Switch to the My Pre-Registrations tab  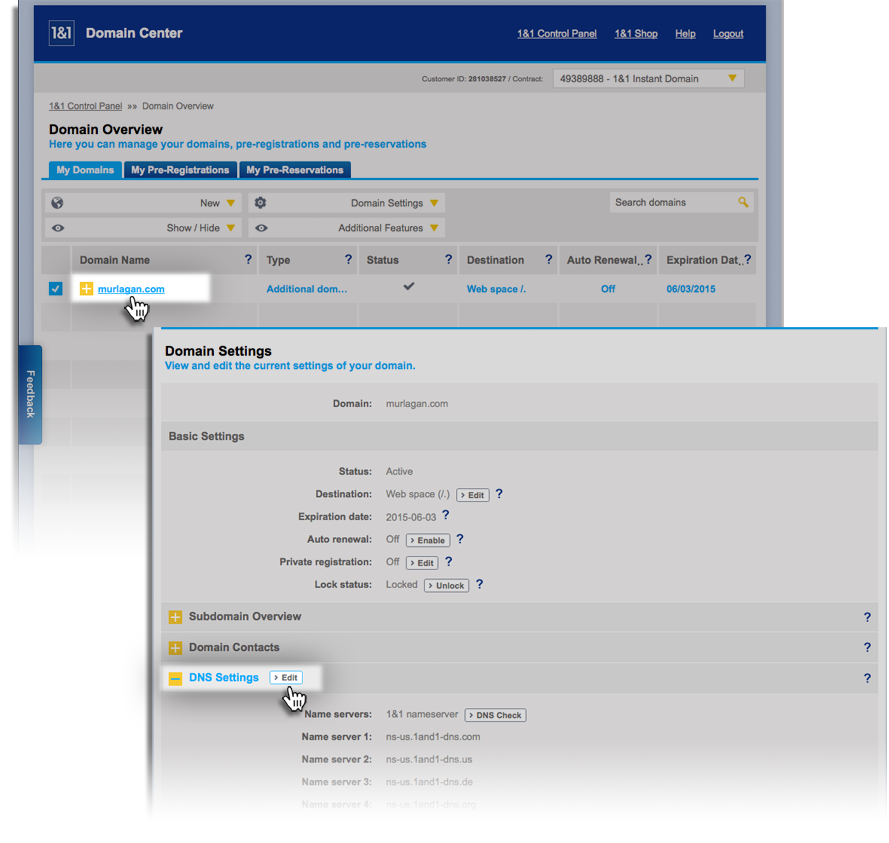pyautogui.click(x=180, y=170)
